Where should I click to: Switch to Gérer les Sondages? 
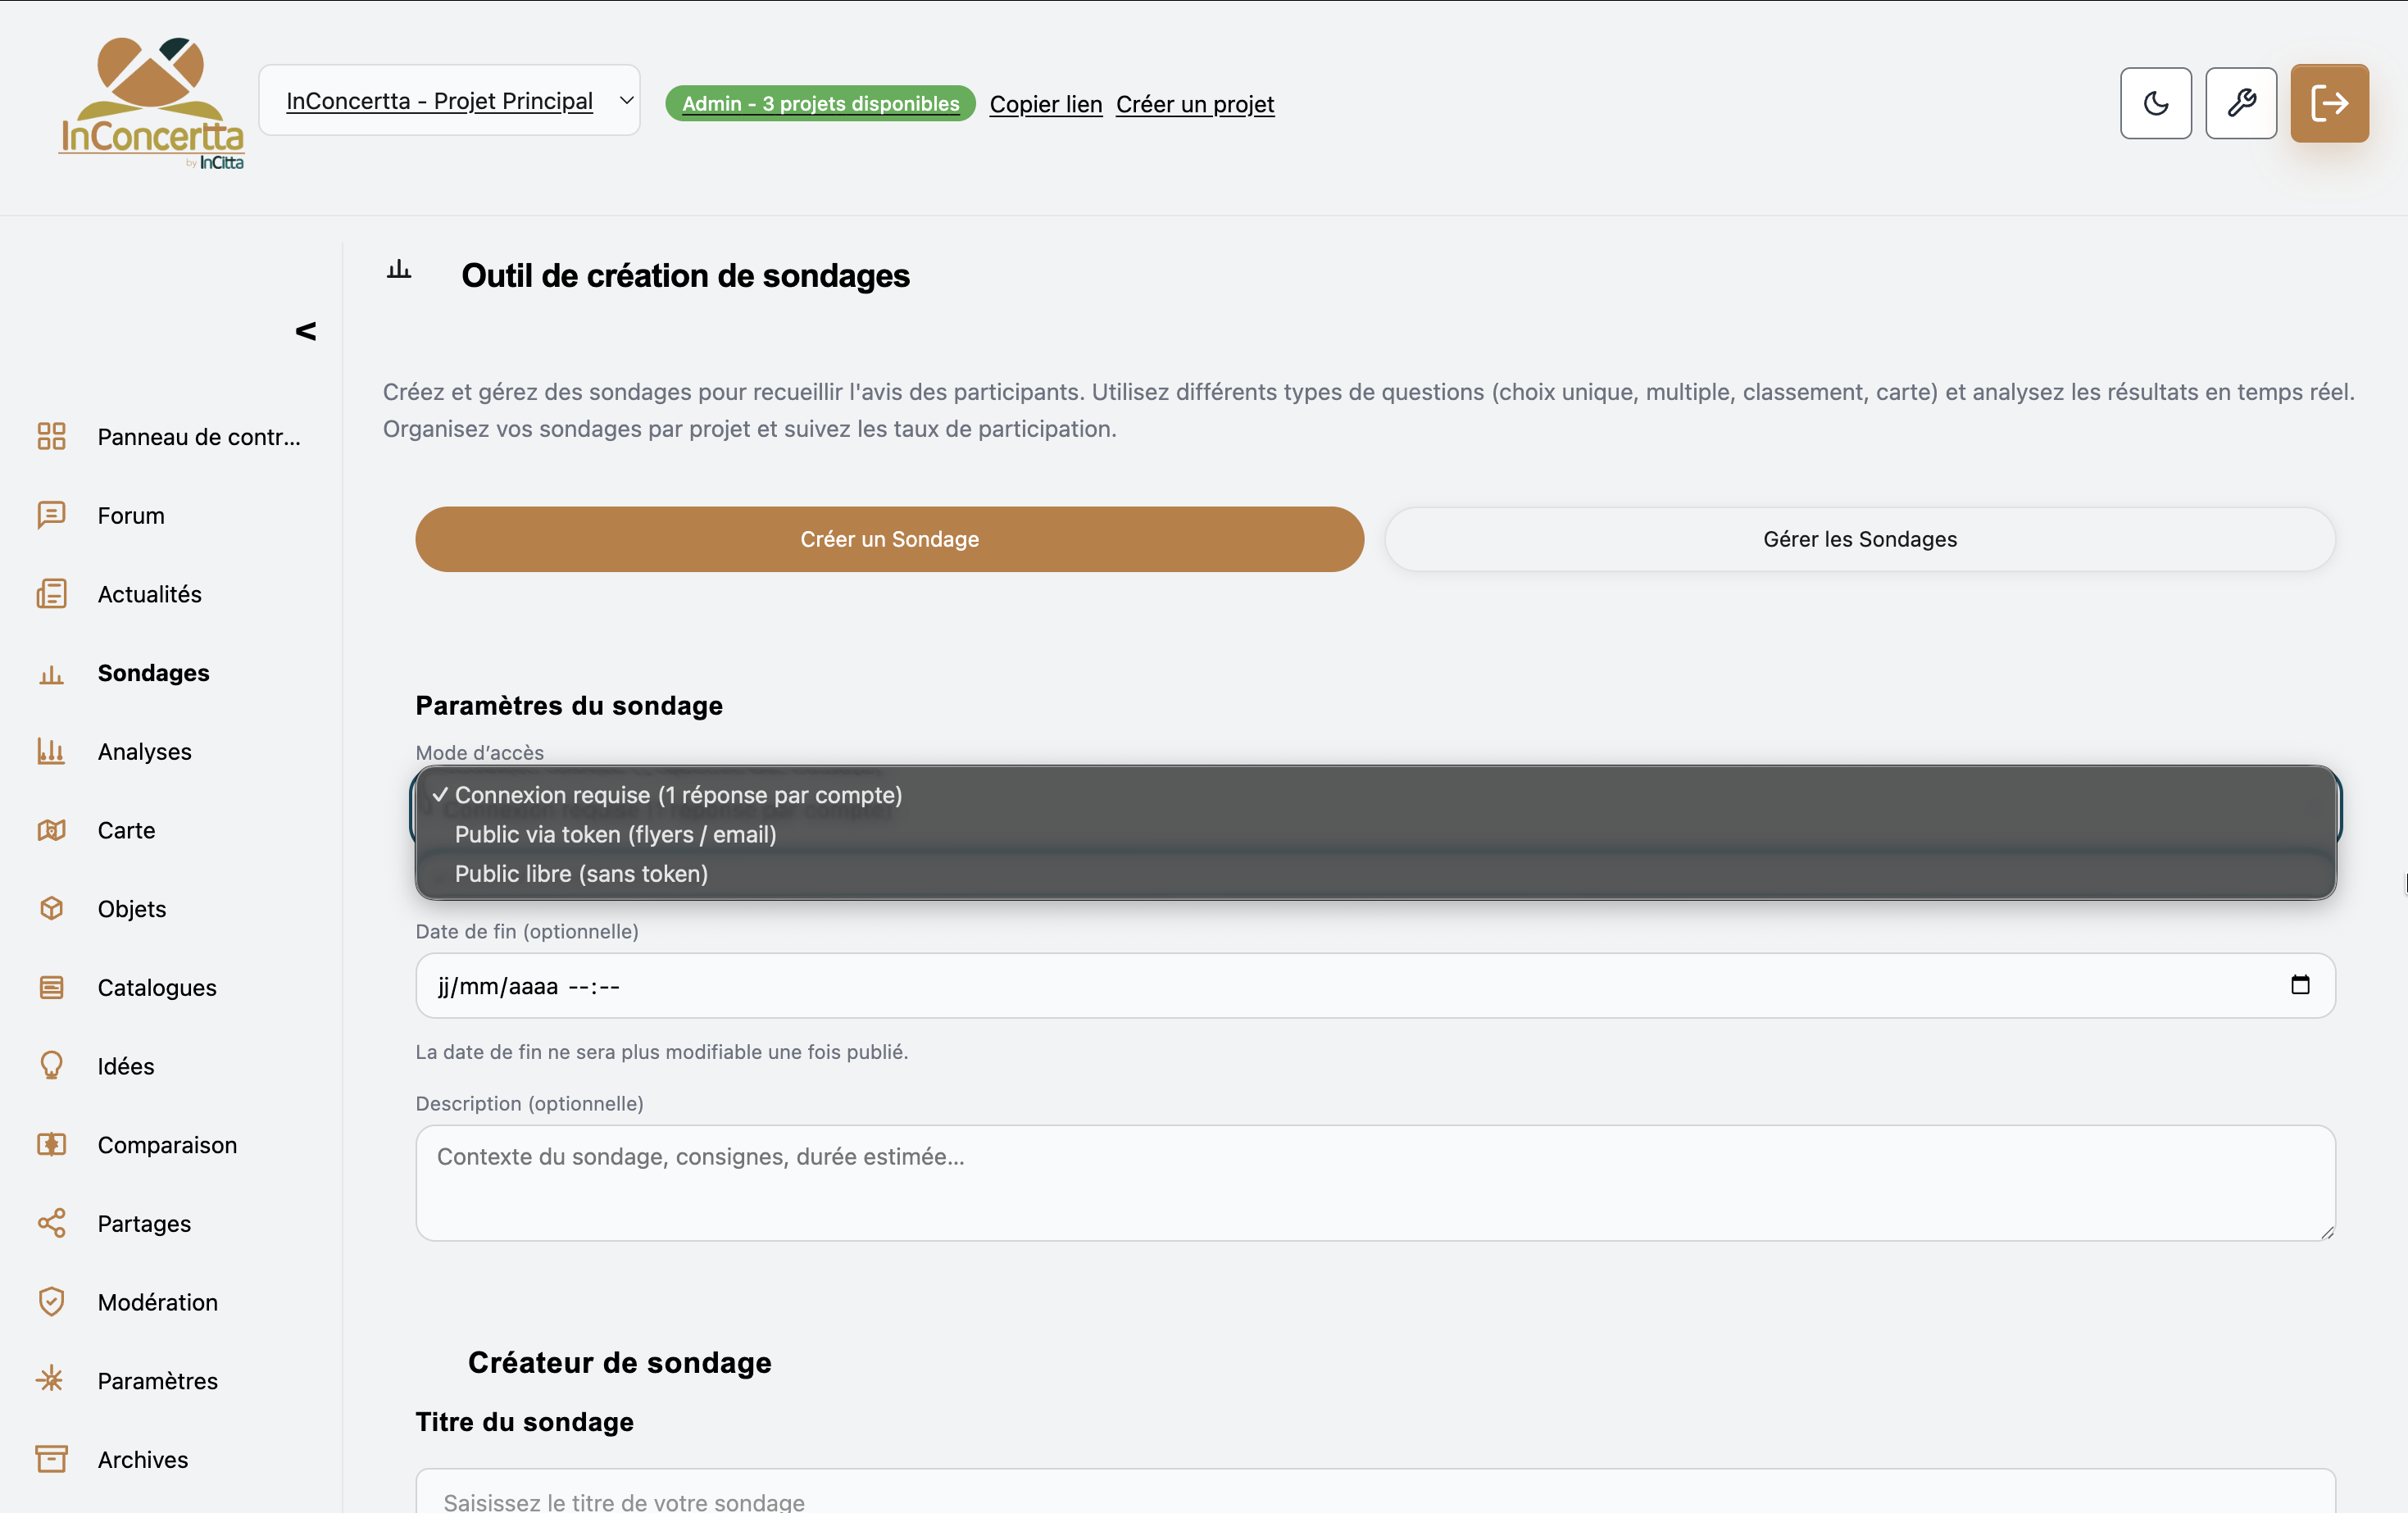point(1859,539)
